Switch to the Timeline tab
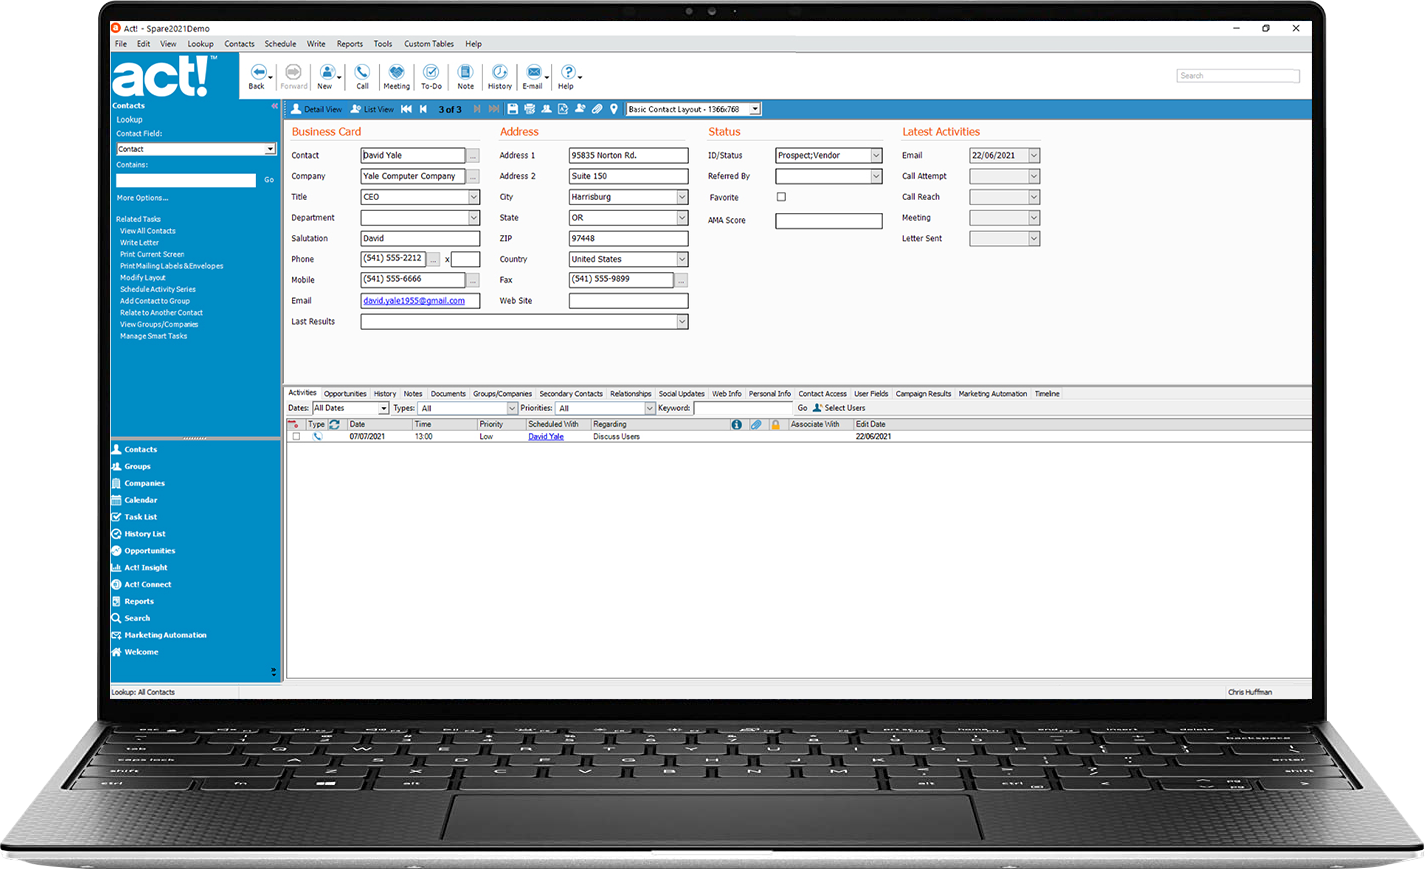Viewport: 1425px width, 869px height. (1047, 394)
